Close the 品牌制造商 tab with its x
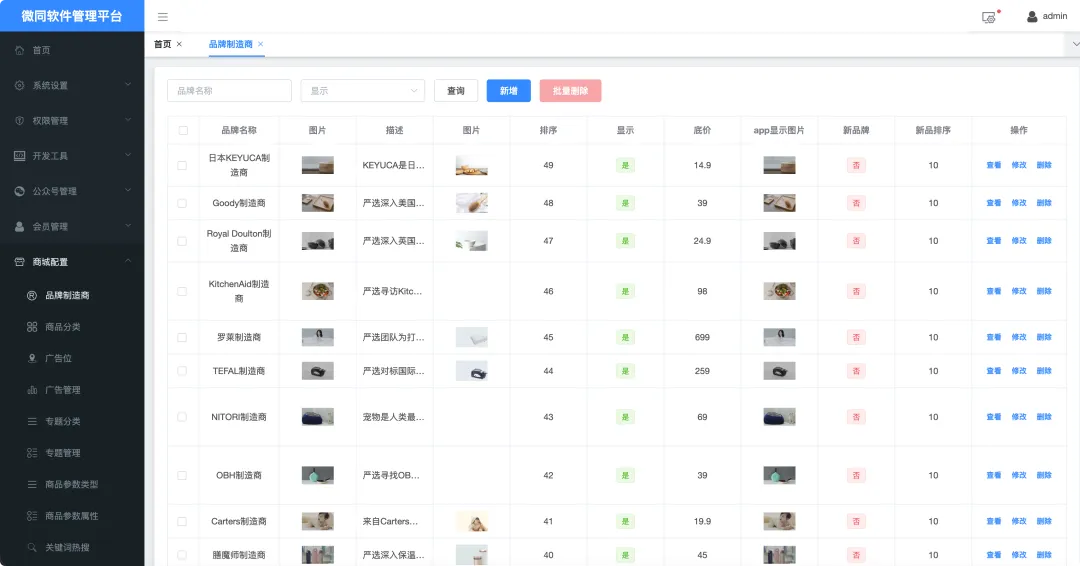Viewport: 1080px width, 566px height. [260, 44]
